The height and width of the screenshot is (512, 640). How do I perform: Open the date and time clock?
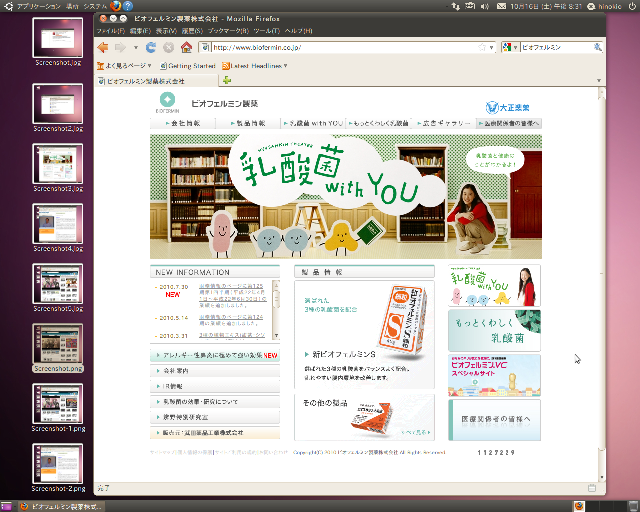[x=546, y=6]
